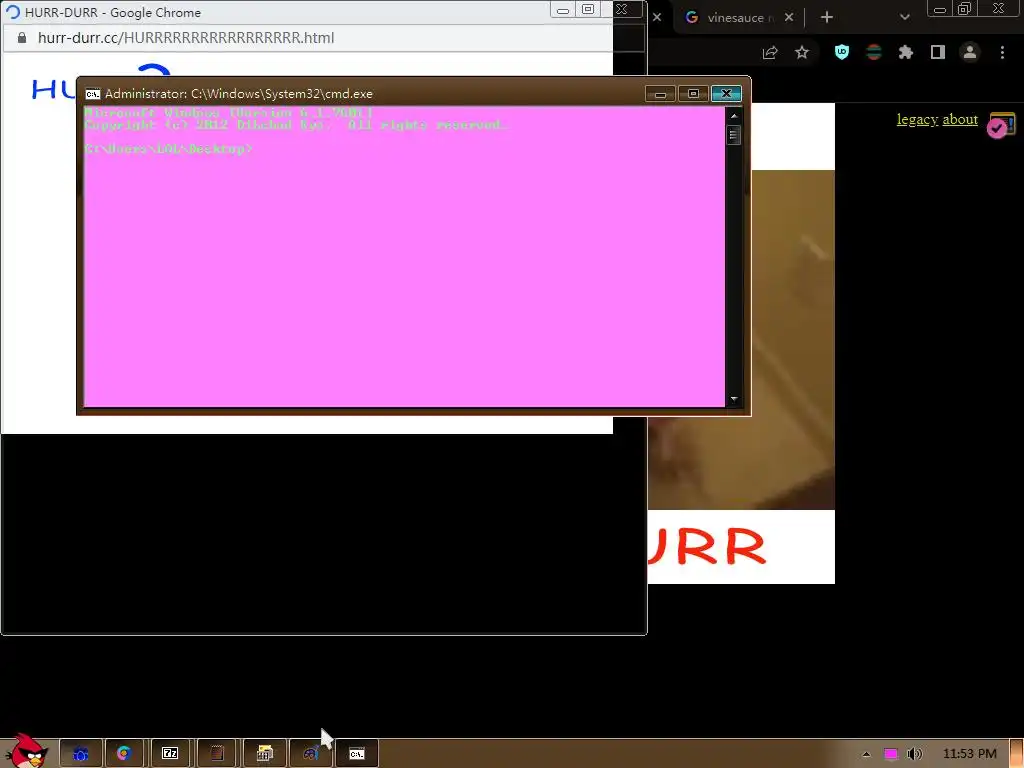
Task: Maximize the cmd.exe window
Action: [x=693, y=94]
